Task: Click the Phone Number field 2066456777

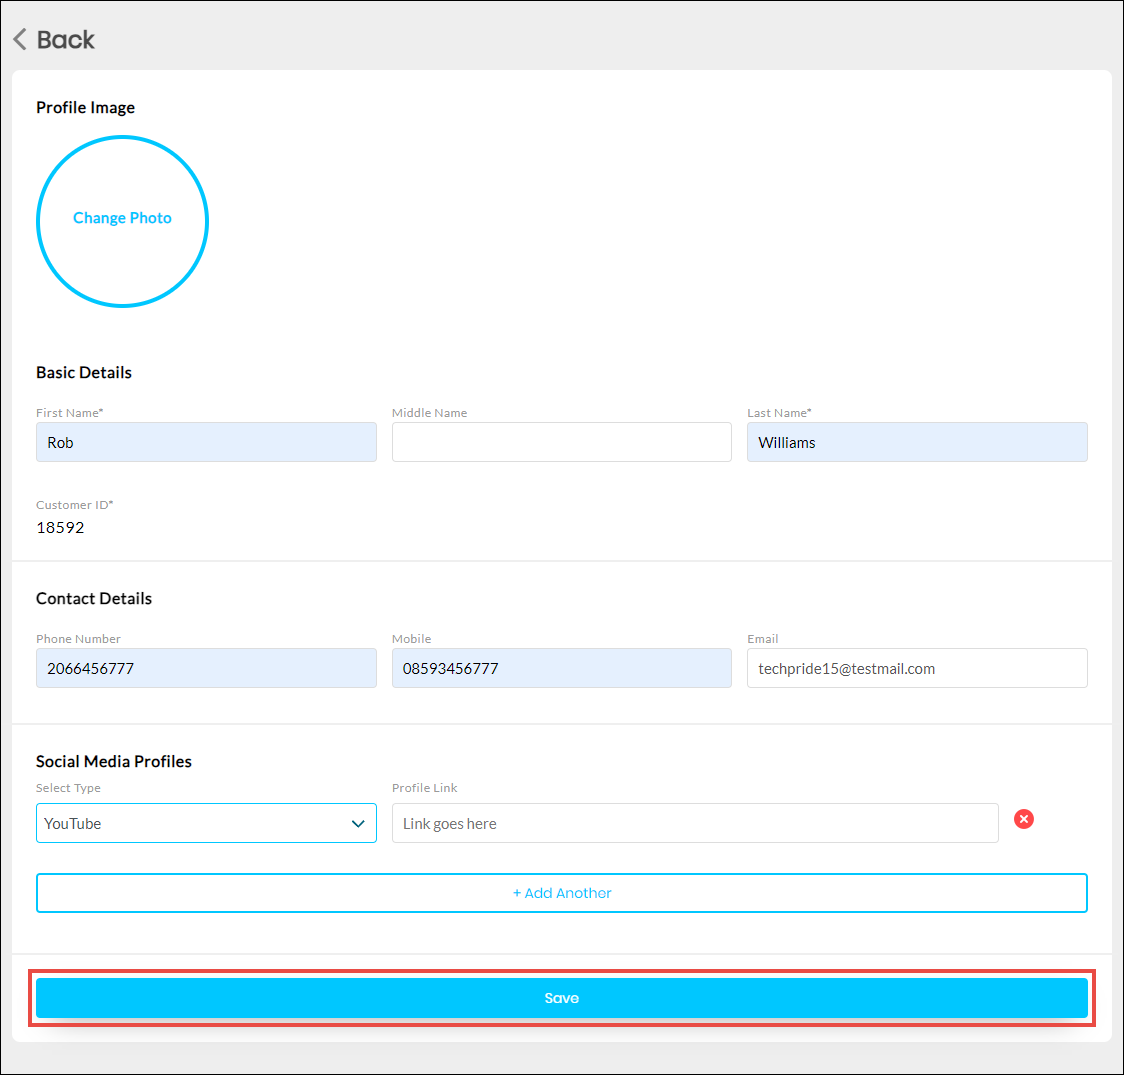Action: (206, 668)
